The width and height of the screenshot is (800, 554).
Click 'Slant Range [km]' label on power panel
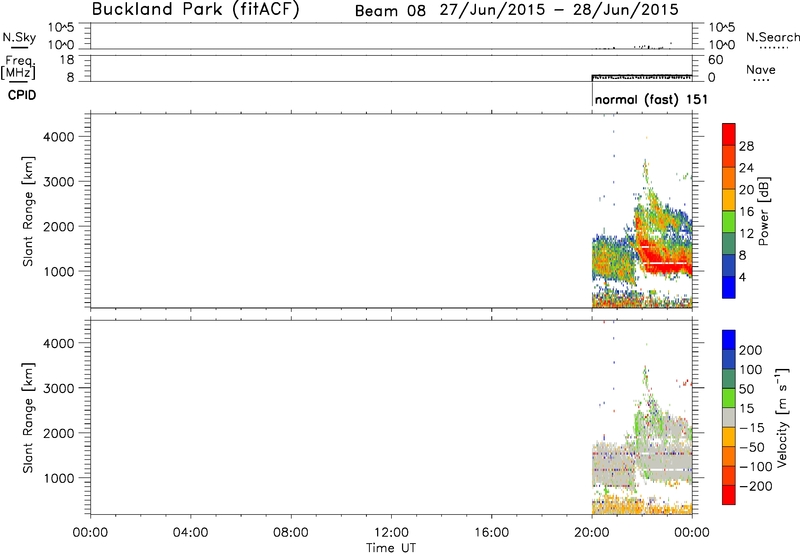click(28, 211)
